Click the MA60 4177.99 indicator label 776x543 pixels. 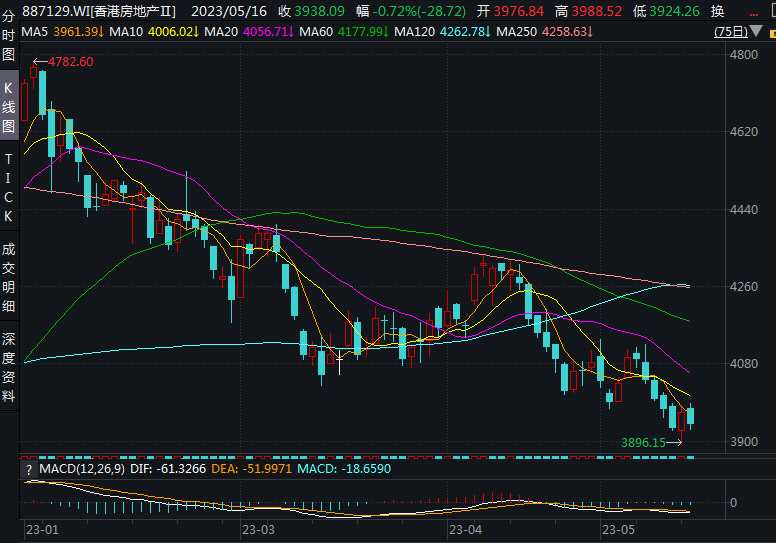tap(343, 32)
